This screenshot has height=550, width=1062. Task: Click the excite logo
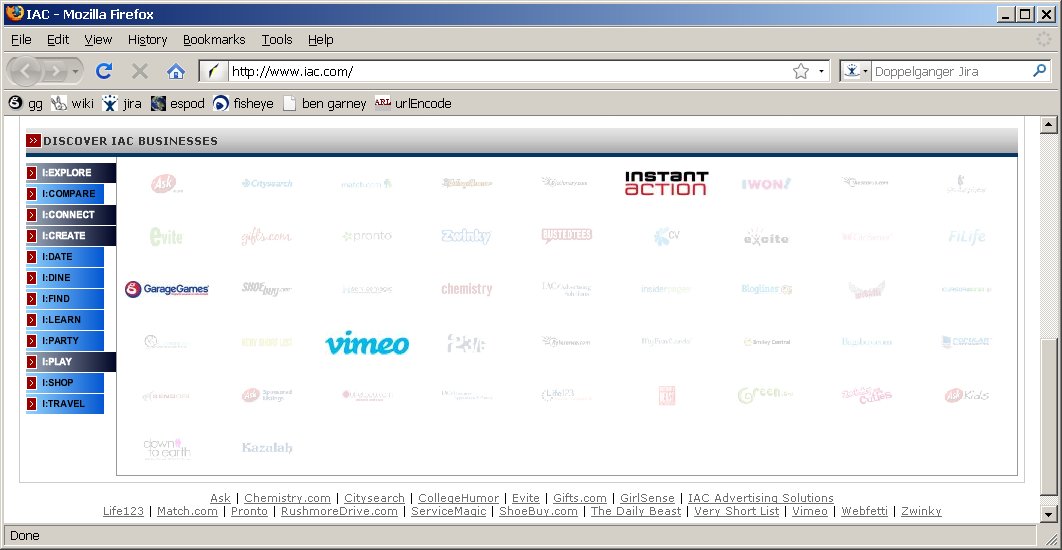click(x=766, y=237)
